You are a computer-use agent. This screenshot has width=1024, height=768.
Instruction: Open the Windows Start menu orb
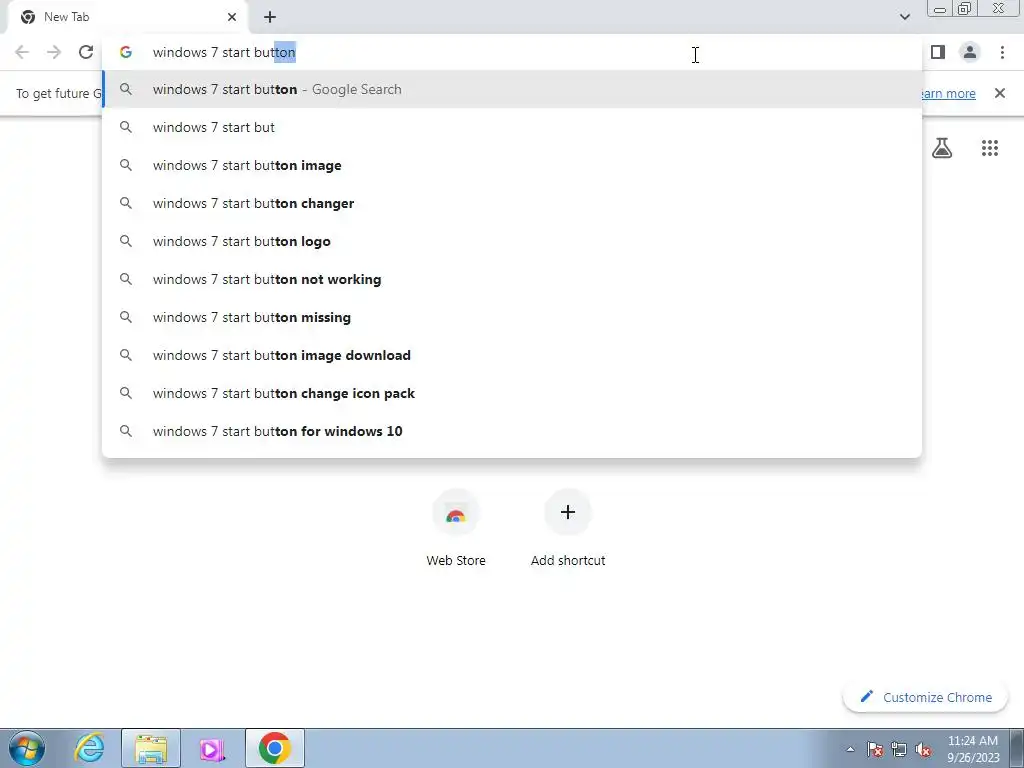coord(27,748)
